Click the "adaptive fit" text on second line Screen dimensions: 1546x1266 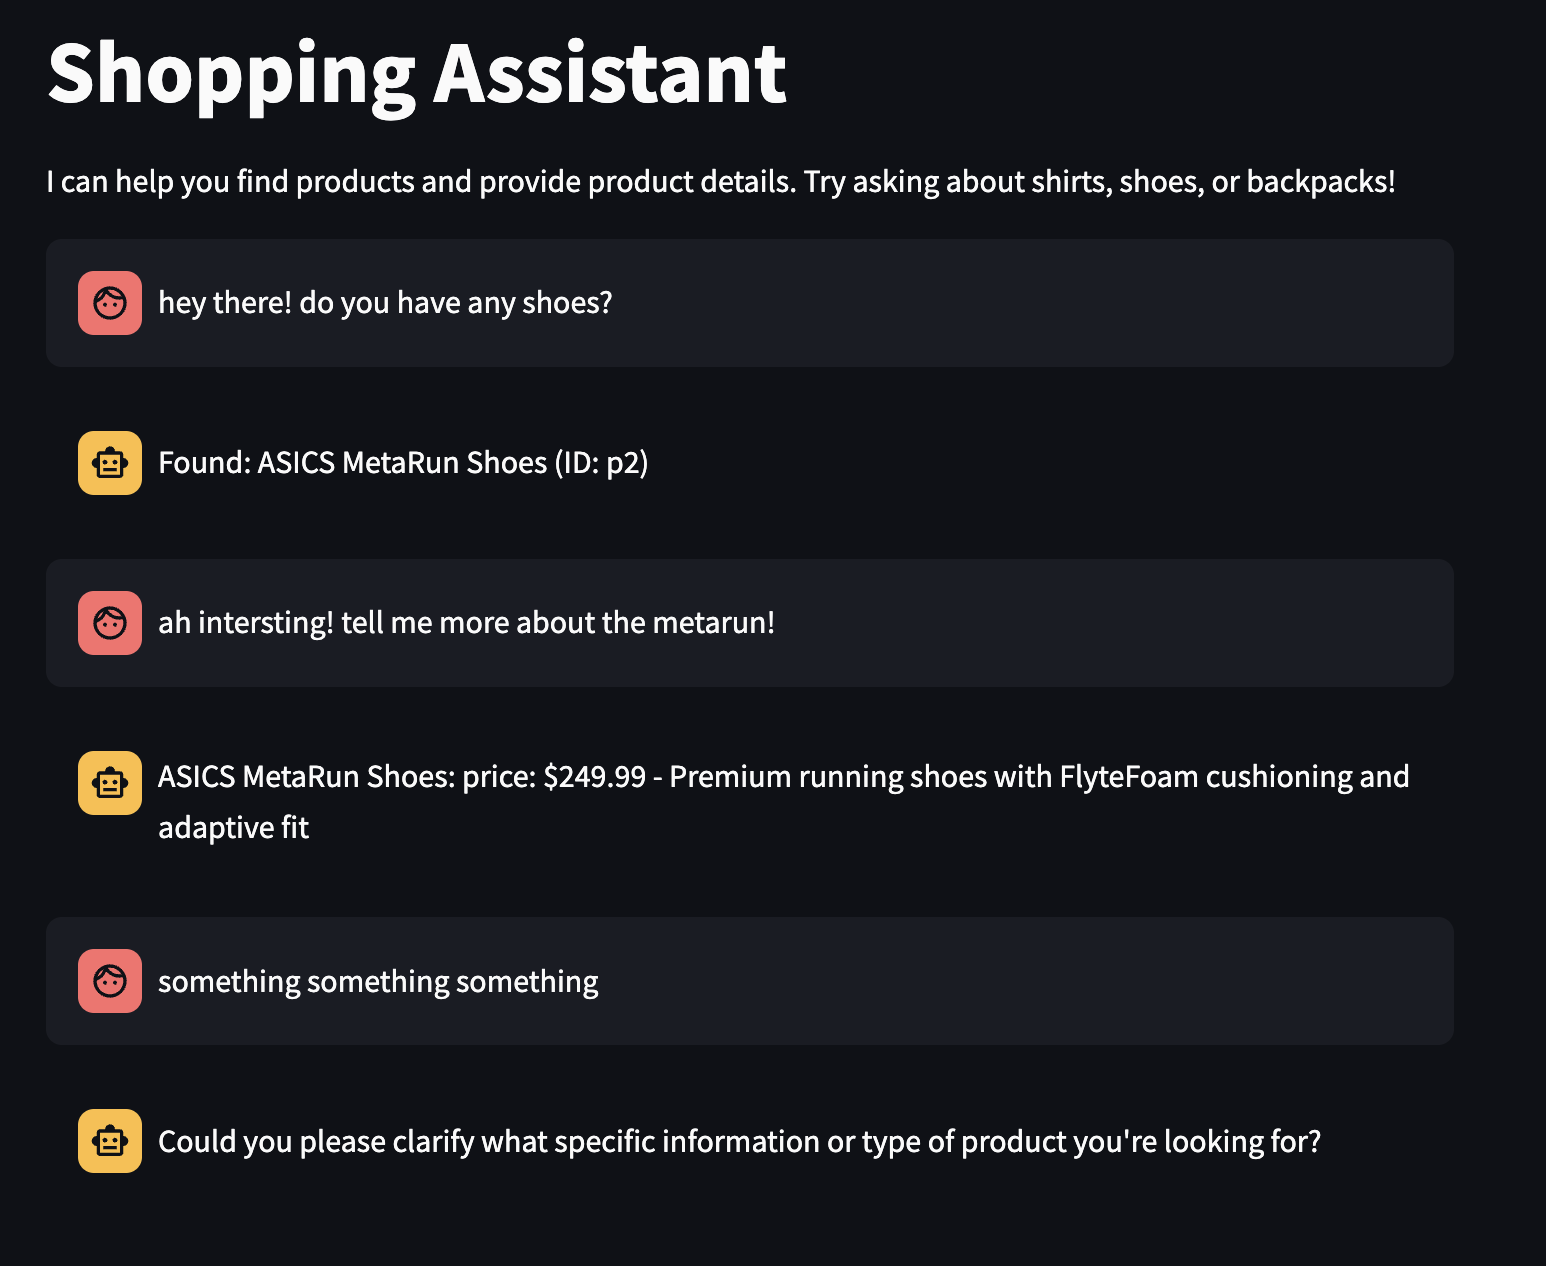click(233, 828)
